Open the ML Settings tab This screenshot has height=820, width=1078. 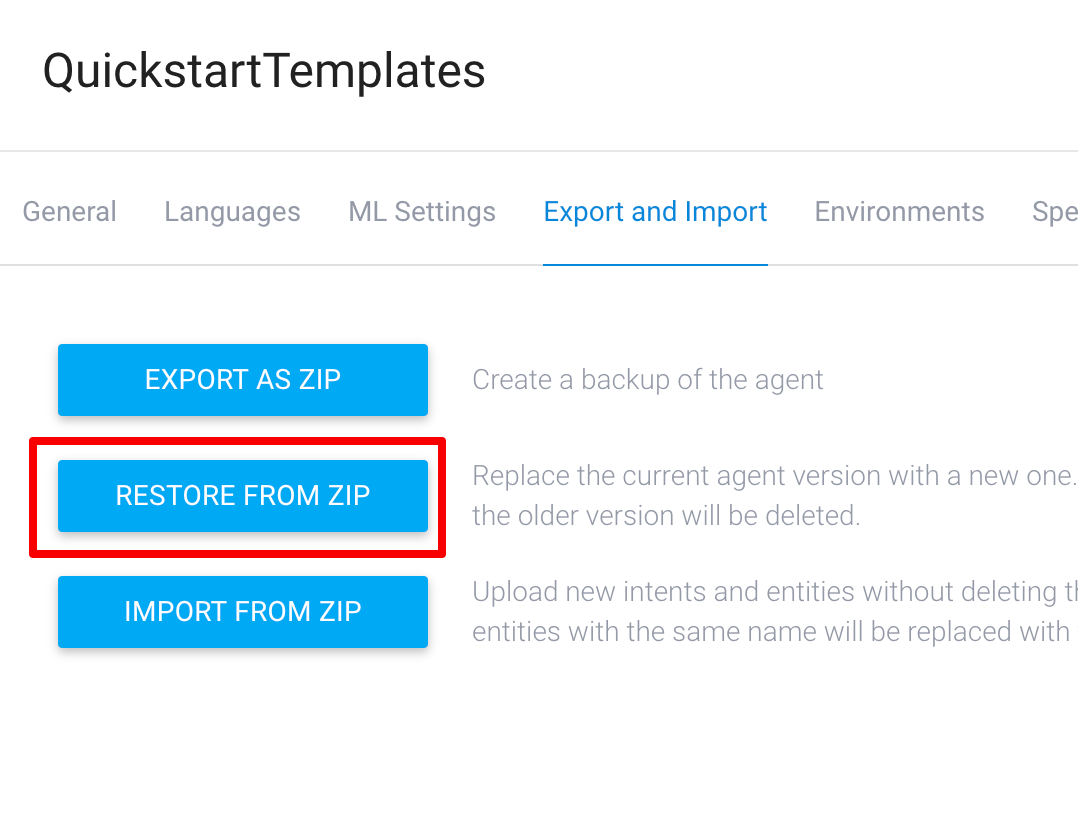pos(422,212)
